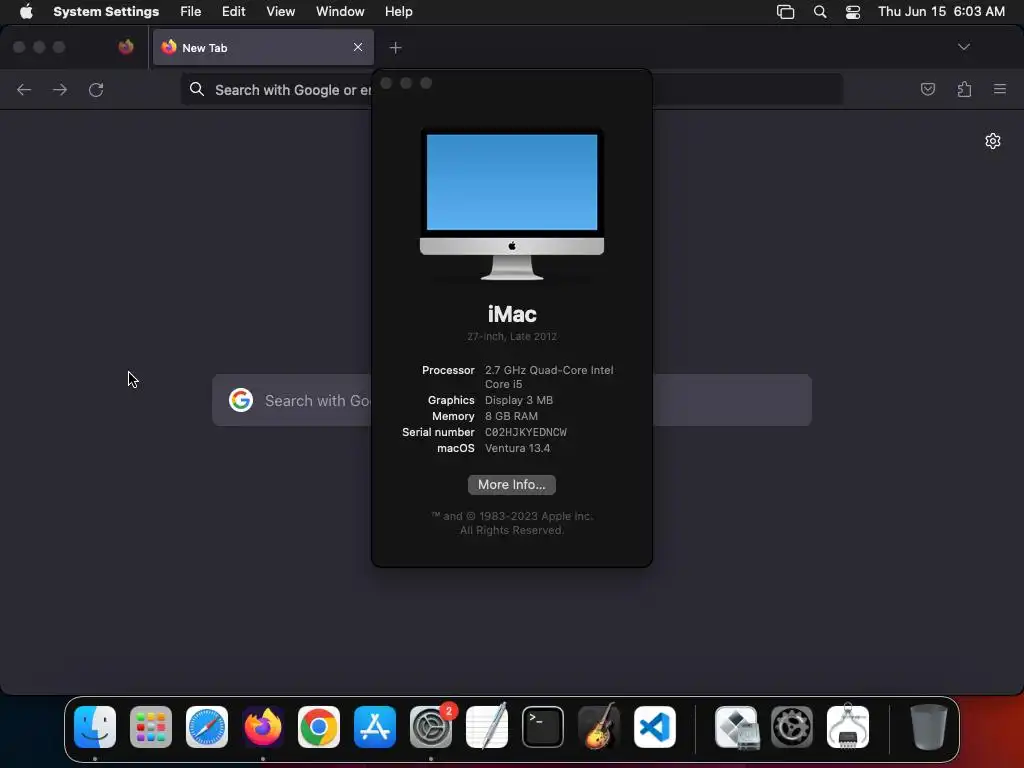Open the File menu
Viewport: 1024px width, 768px height.
pyautogui.click(x=191, y=12)
